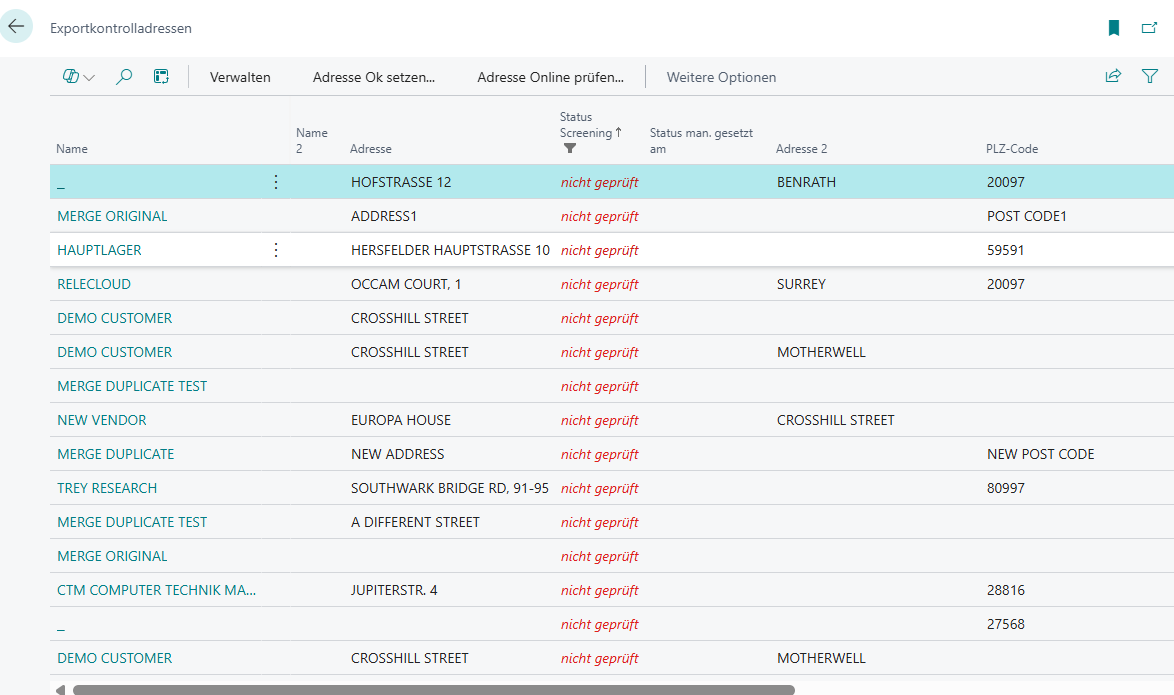This screenshot has width=1174, height=695.
Task: Open the Verwalten menu
Action: click(240, 77)
